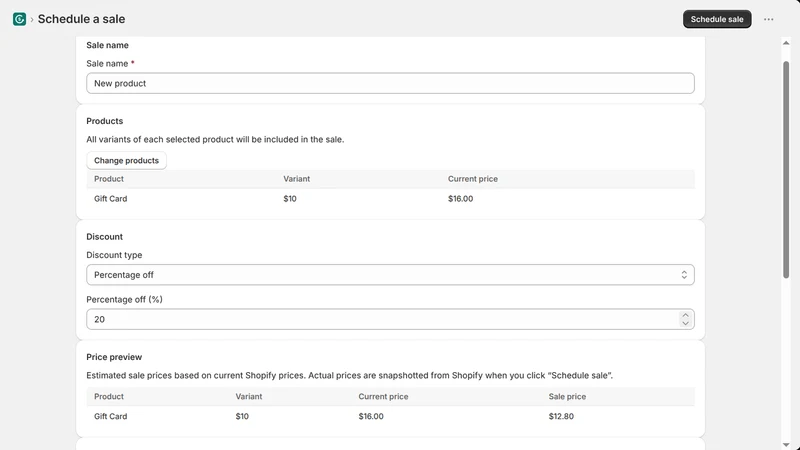800x450 pixels.
Task: Decrease percentage off with down stepper arrow
Action: (x=685, y=323)
